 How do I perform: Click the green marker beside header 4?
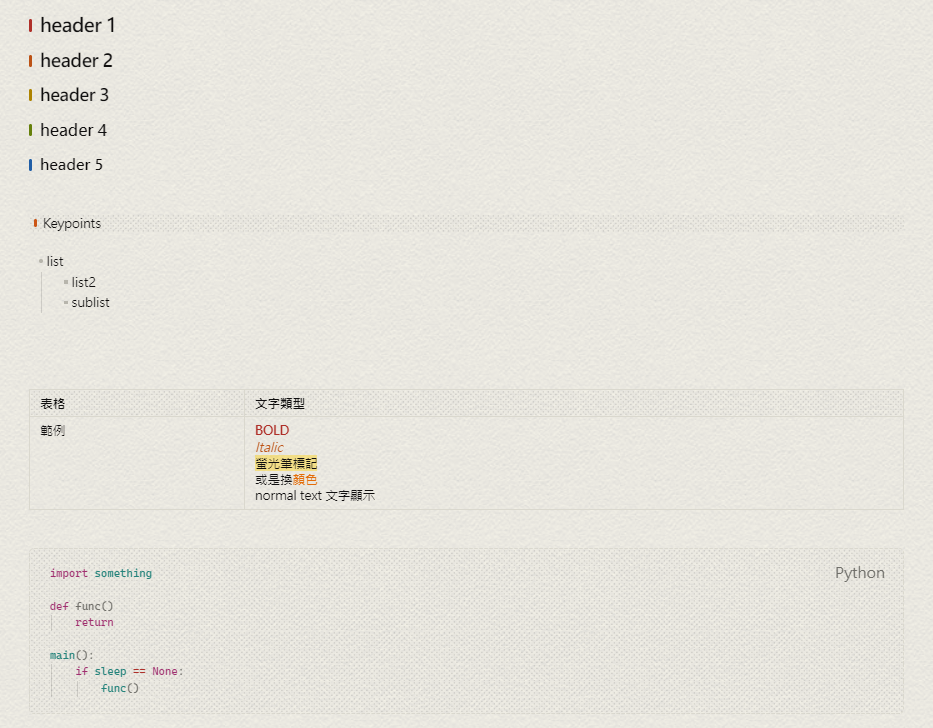pos(31,129)
